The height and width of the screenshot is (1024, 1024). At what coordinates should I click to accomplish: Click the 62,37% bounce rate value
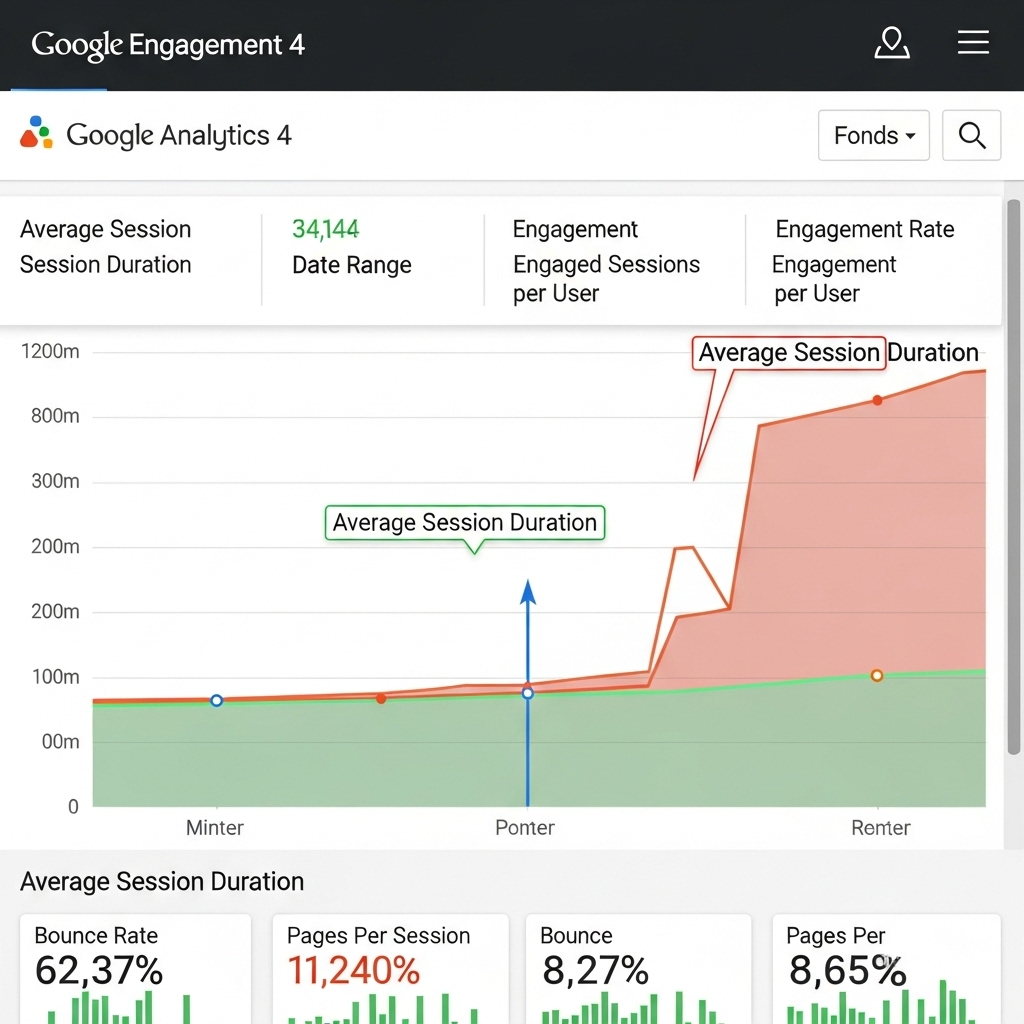99,970
